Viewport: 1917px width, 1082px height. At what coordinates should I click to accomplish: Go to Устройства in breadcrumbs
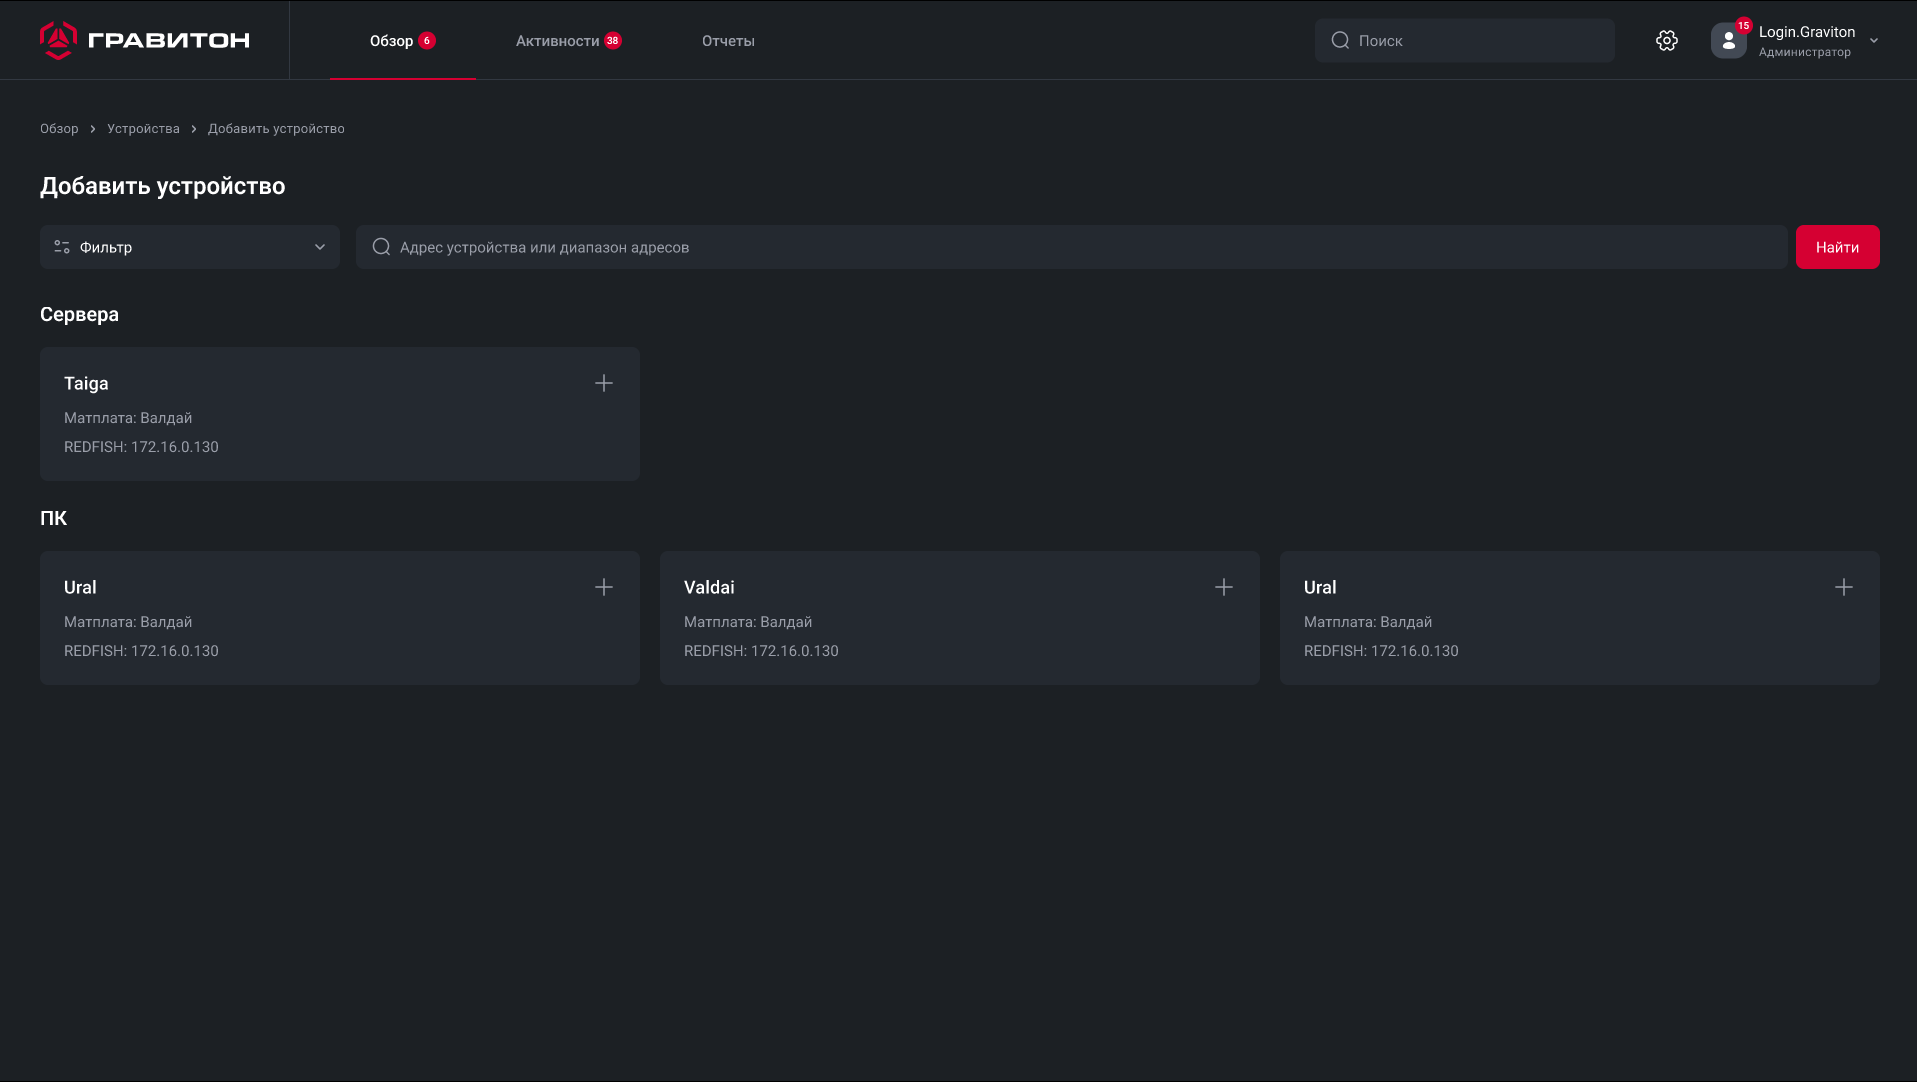coord(143,129)
